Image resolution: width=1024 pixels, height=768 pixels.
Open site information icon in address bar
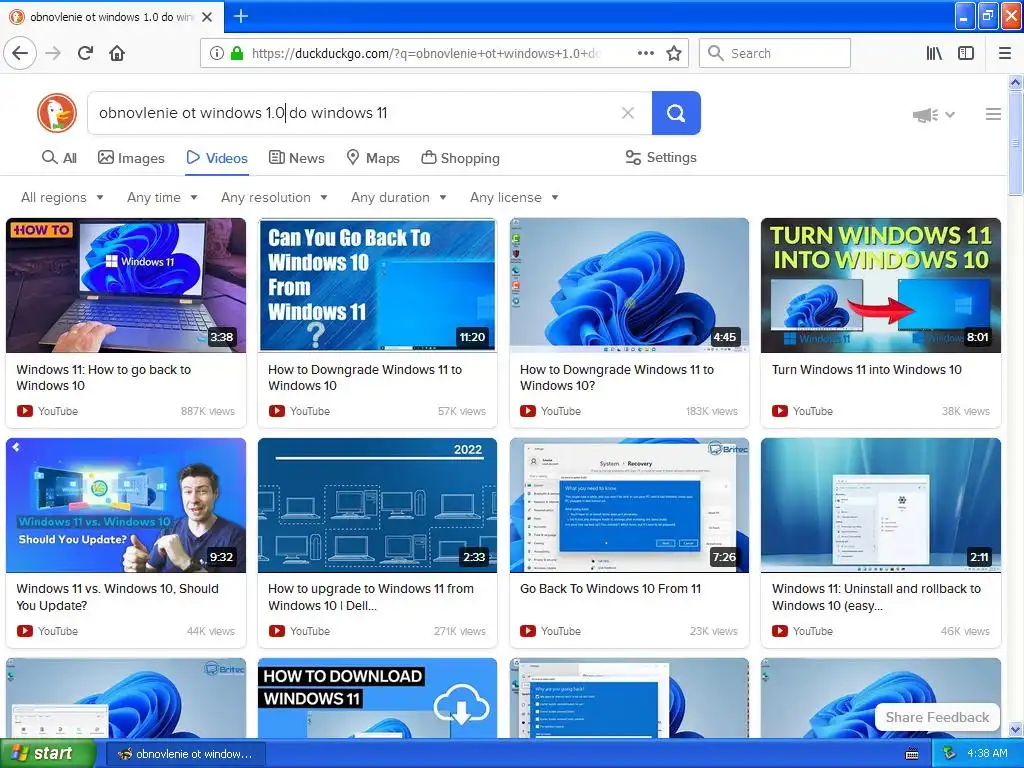coord(217,53)
